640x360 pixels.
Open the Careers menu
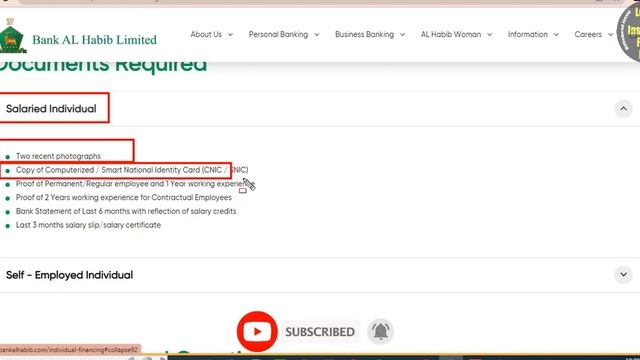tap(593, 35)
